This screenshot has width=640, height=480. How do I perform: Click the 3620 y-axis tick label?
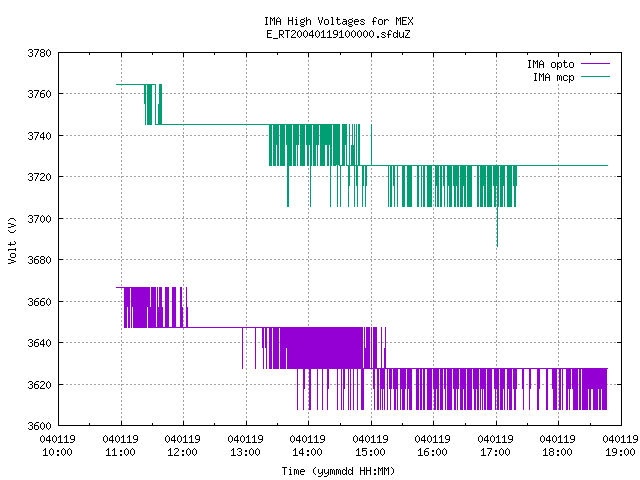[x=40, y=384]
